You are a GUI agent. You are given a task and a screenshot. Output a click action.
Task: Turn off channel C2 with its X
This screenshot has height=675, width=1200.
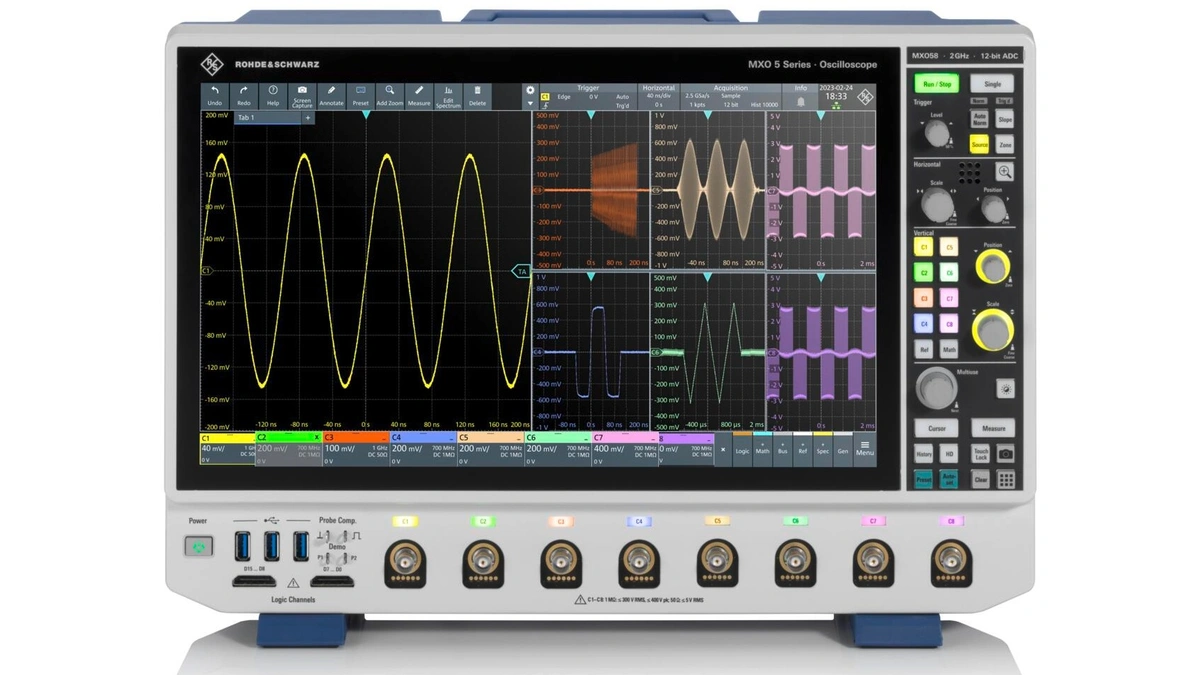[317, 438]
